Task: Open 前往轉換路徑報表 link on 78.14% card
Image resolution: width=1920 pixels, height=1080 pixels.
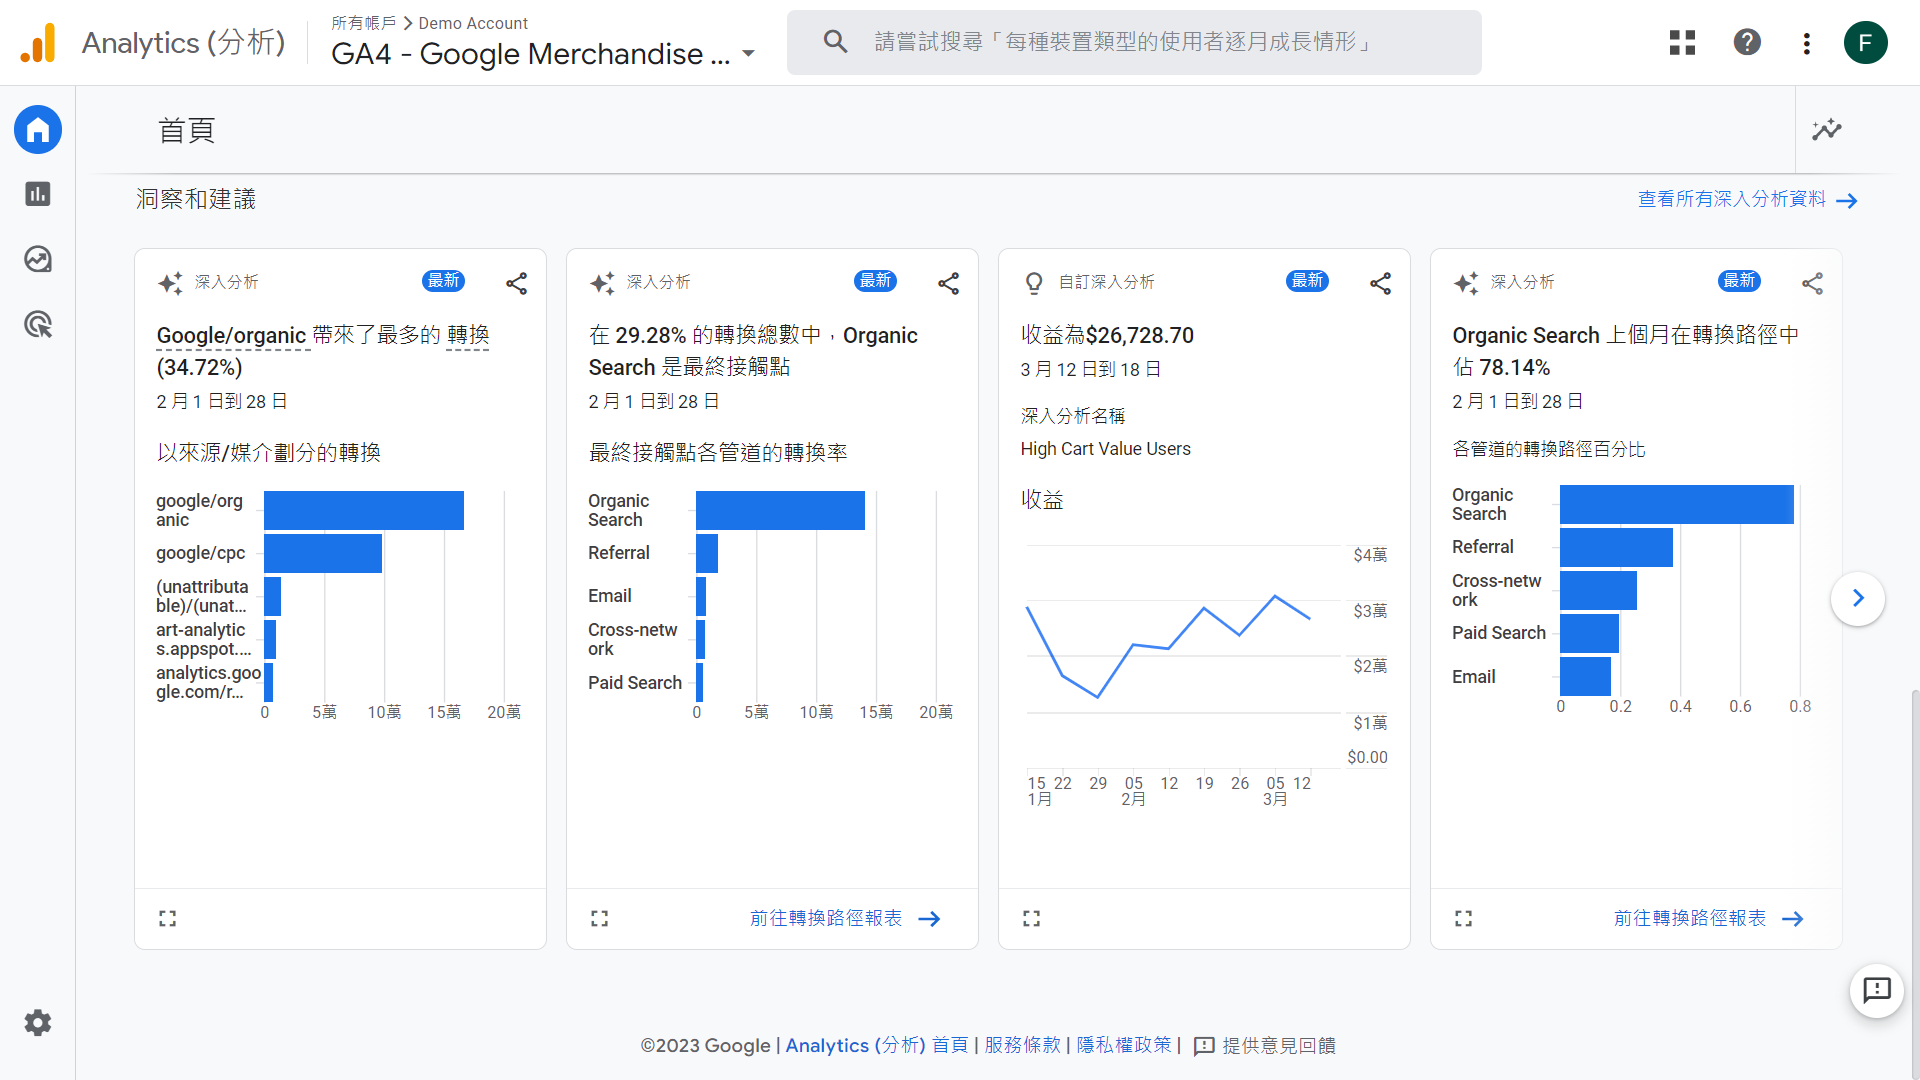Action: click(1709, 918)
